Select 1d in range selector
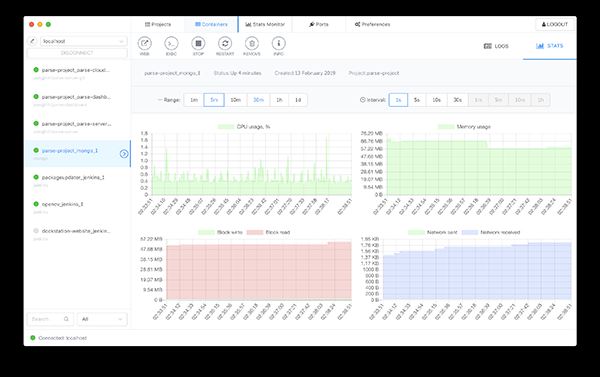 298,100
